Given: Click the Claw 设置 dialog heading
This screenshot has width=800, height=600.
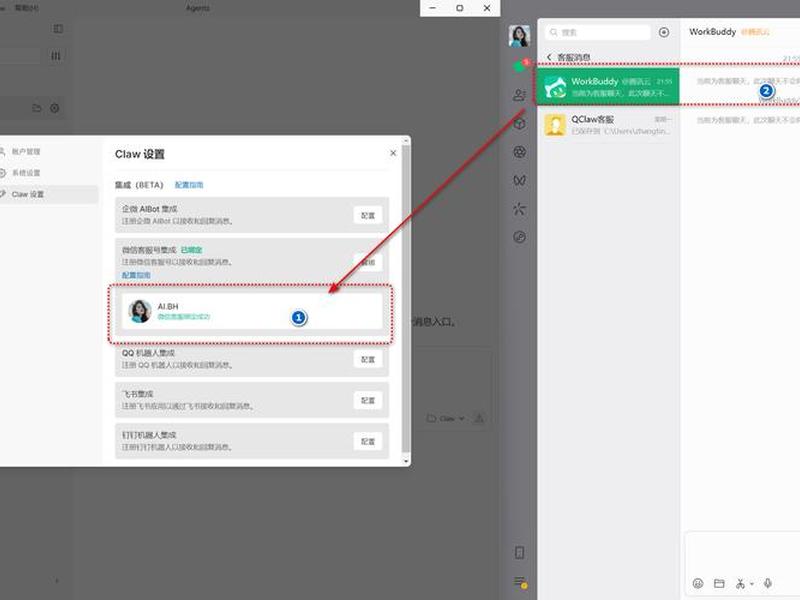Looking at the screenshot, I should click(x=139, y=154).
